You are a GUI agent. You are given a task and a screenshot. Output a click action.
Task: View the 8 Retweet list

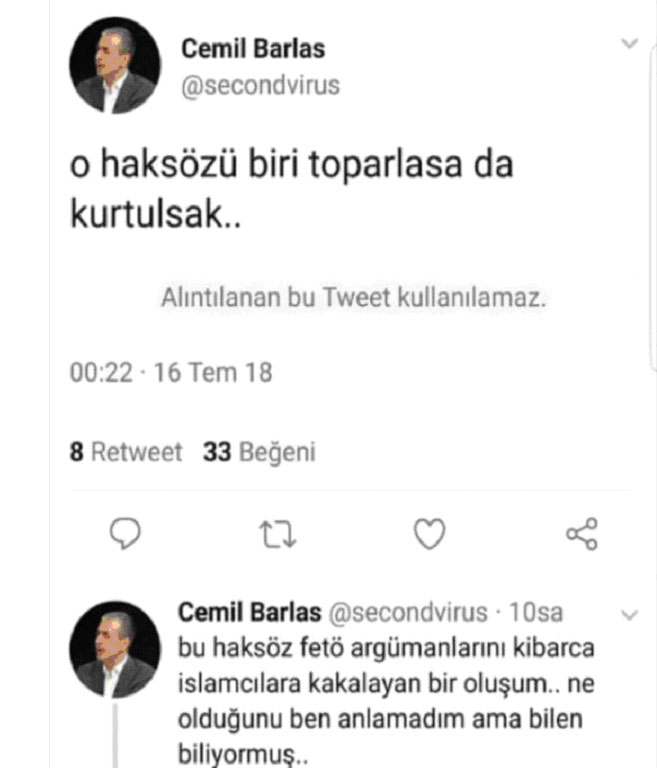(x=126, y=453)
